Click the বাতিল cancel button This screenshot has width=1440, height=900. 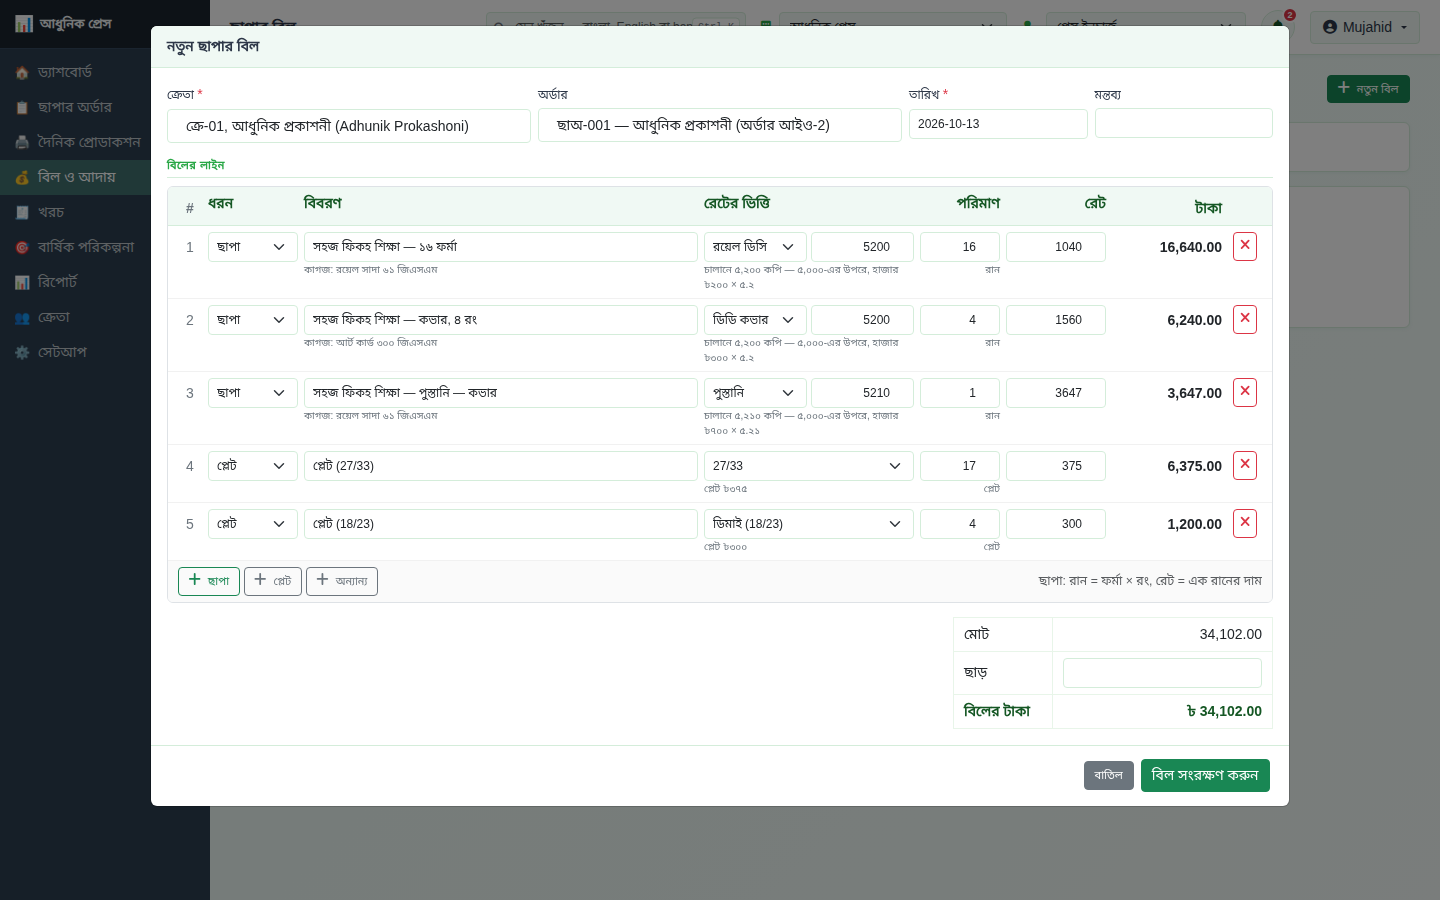(x=1109, y=776)
